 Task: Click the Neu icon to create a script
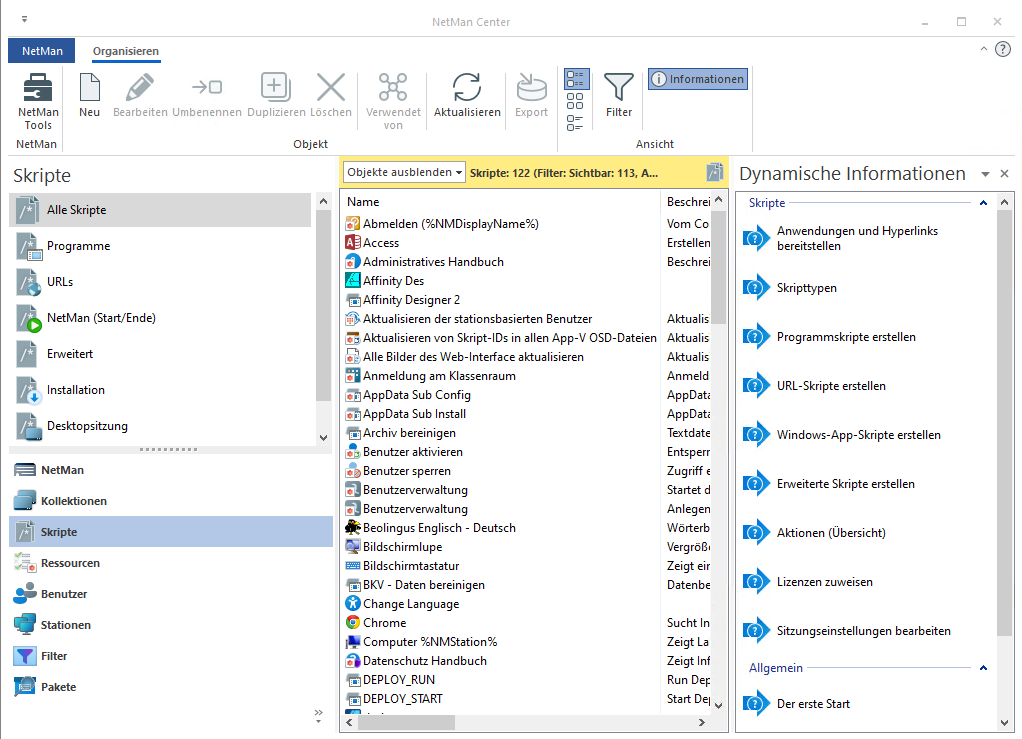89,92
